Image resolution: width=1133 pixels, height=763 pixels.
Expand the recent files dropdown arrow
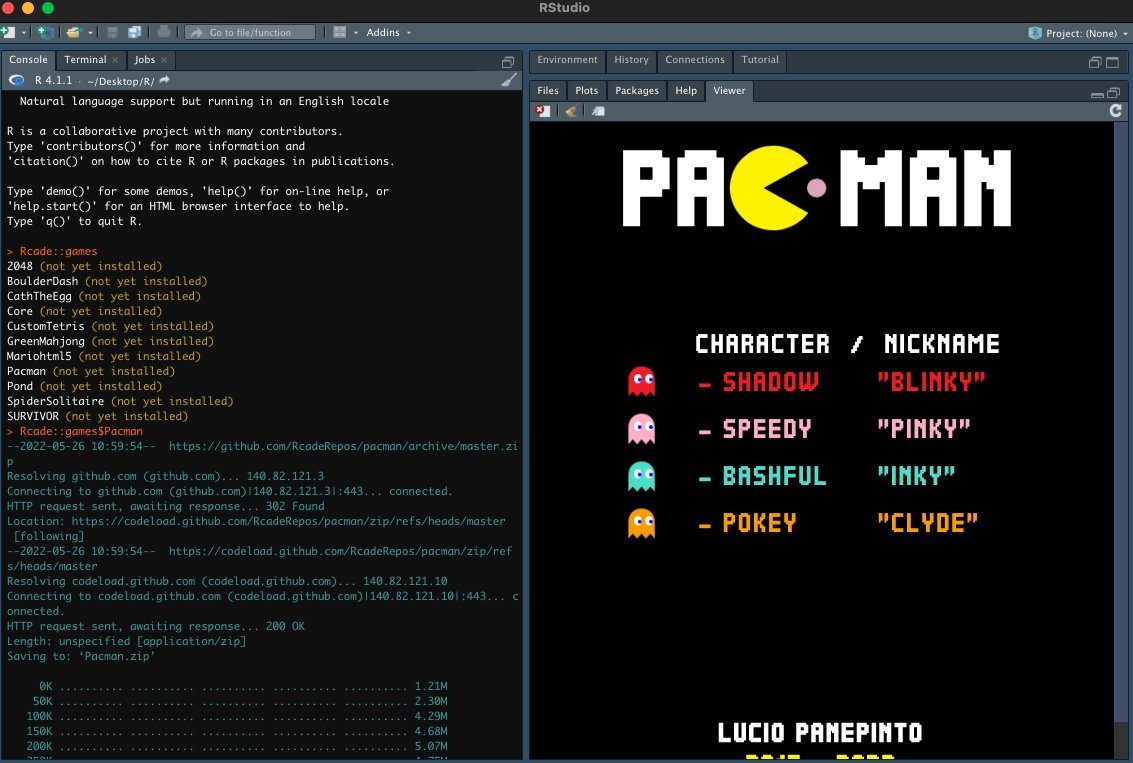(90, 33)
